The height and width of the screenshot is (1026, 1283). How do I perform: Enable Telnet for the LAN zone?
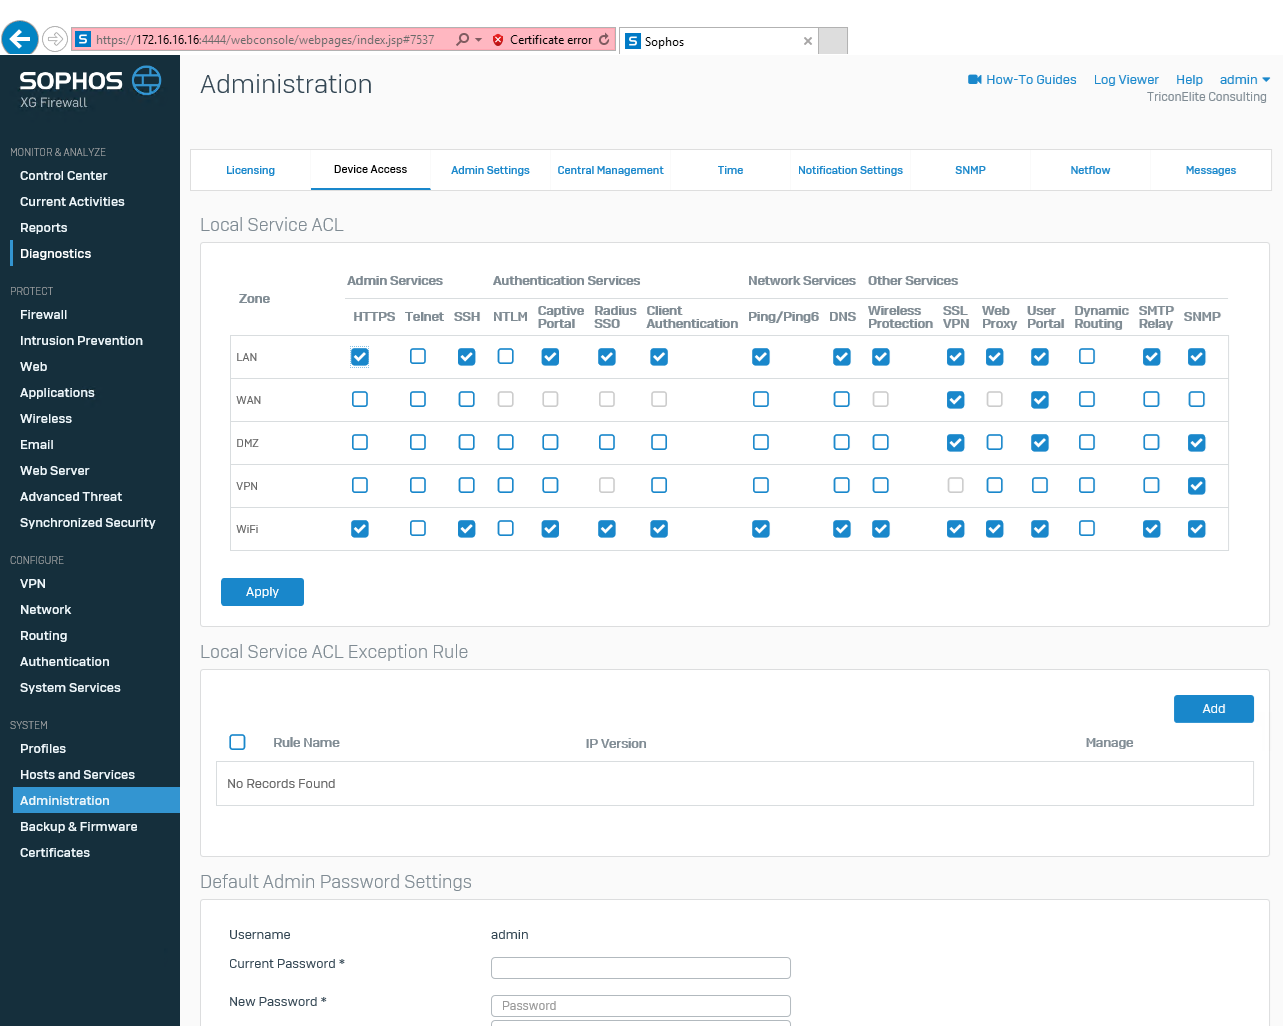point(418,357)
